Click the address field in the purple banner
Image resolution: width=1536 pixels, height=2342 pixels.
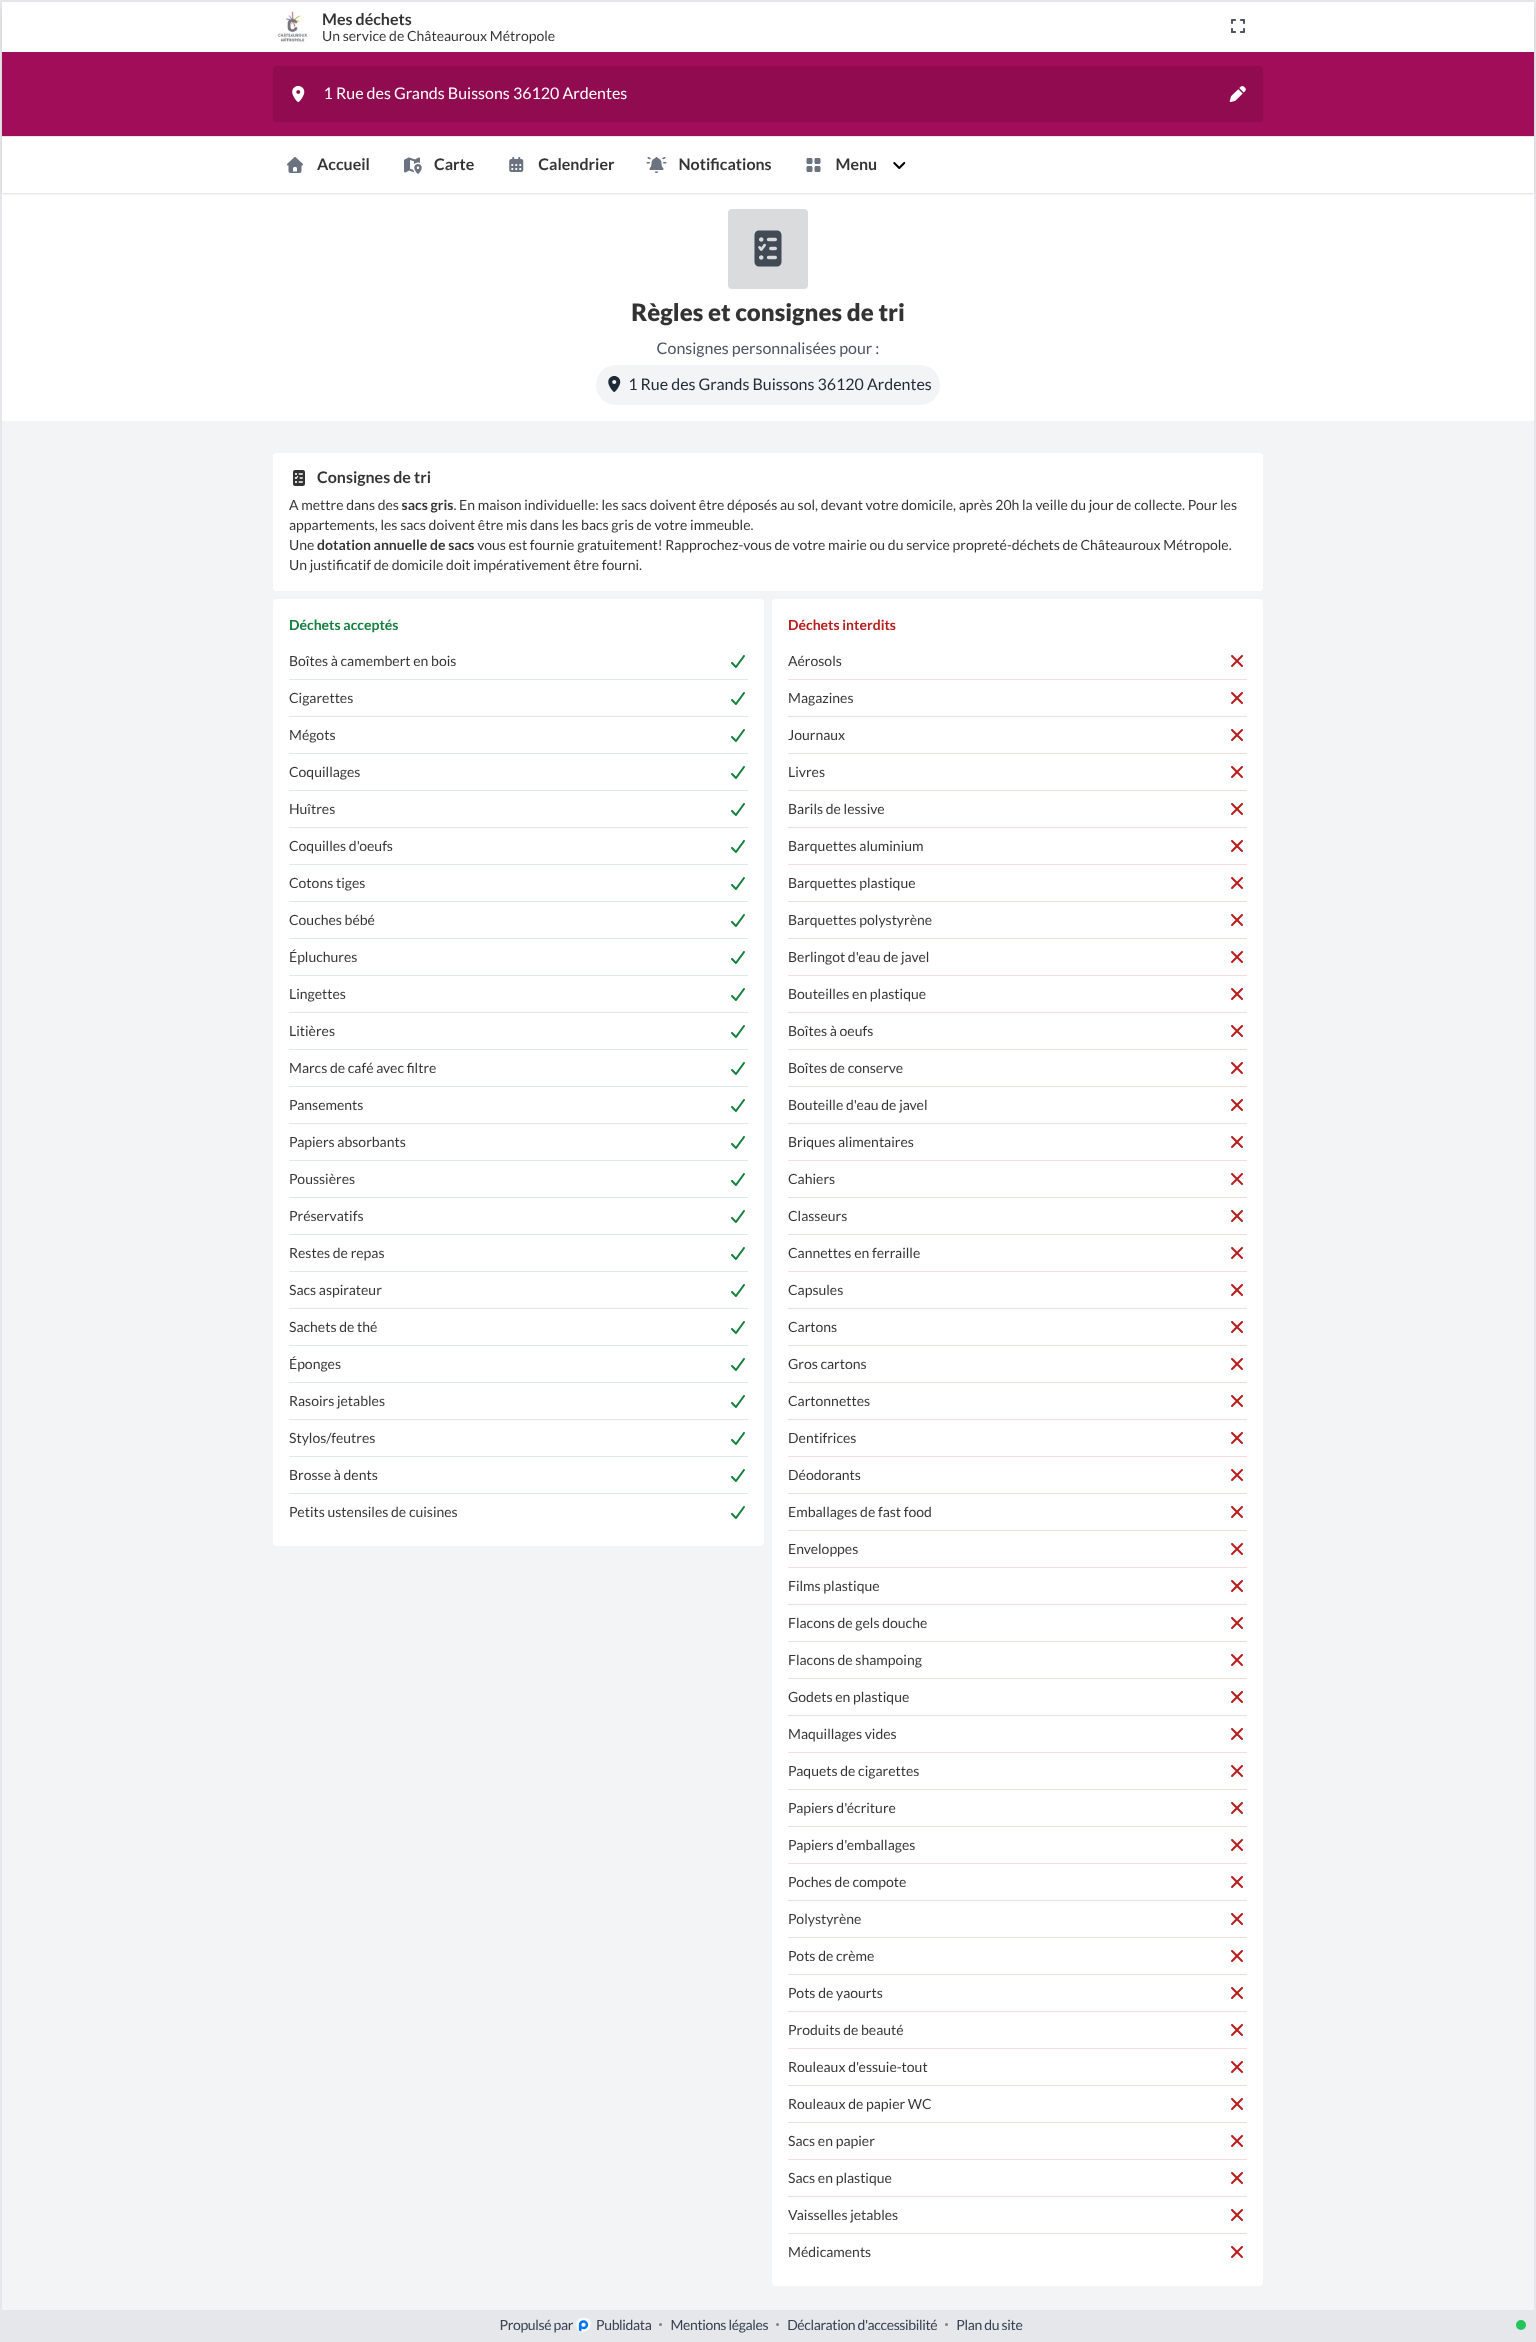click(x=768, y=94)
